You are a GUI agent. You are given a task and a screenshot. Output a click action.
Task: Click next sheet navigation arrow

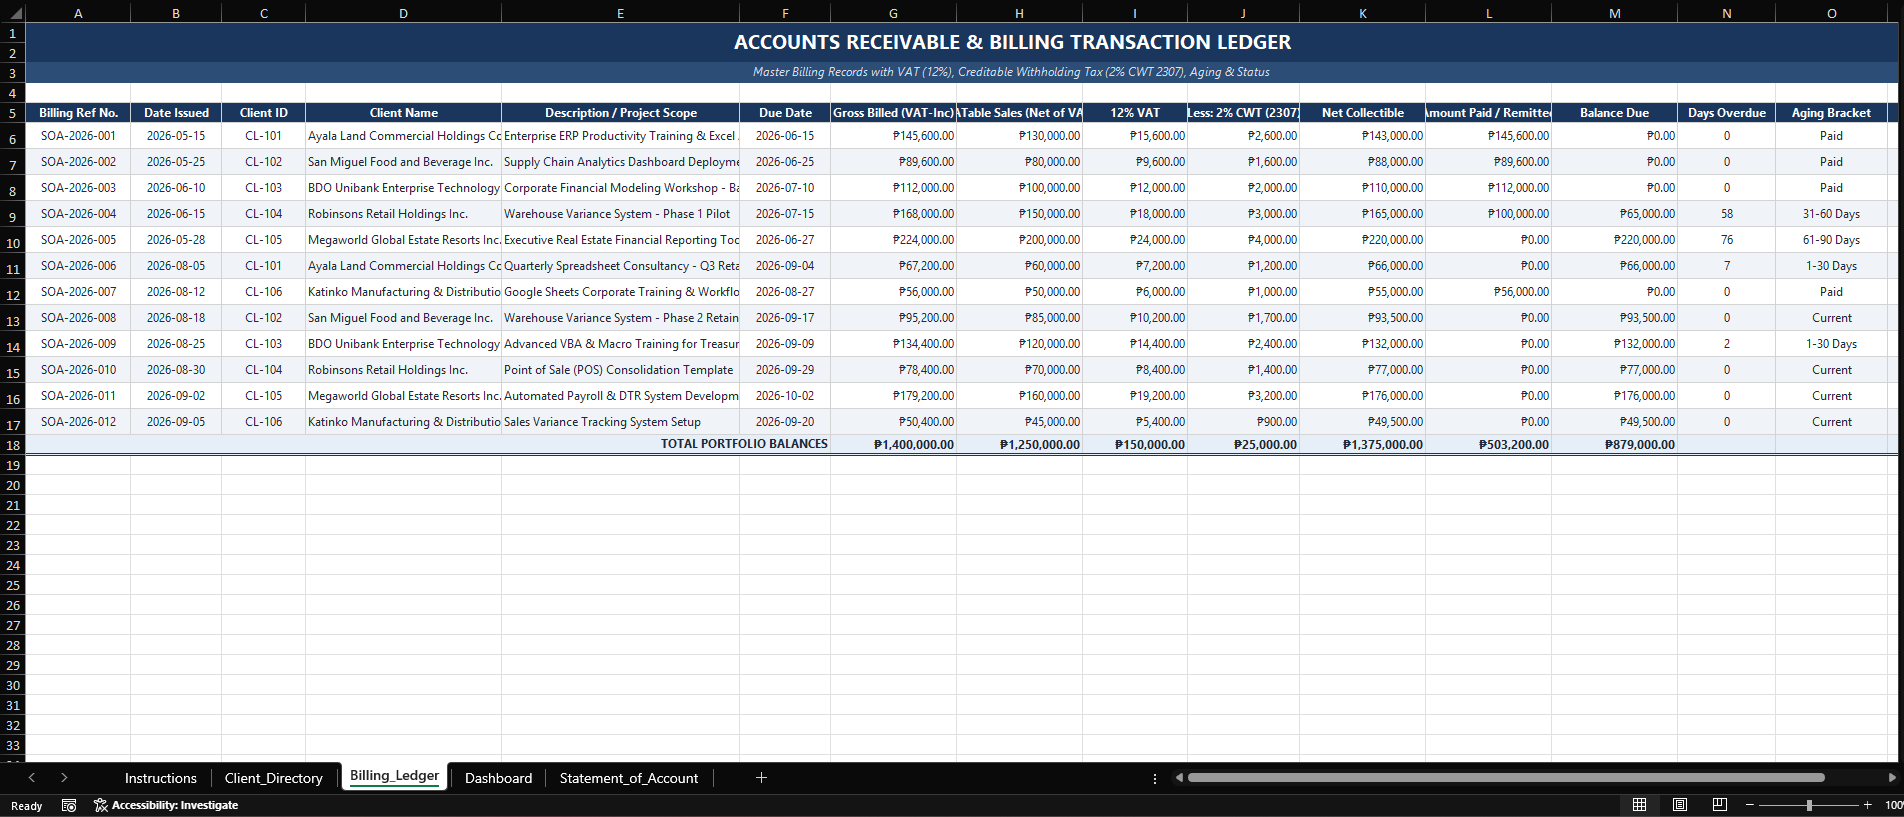pyautogui.click(x=64, y=778)
